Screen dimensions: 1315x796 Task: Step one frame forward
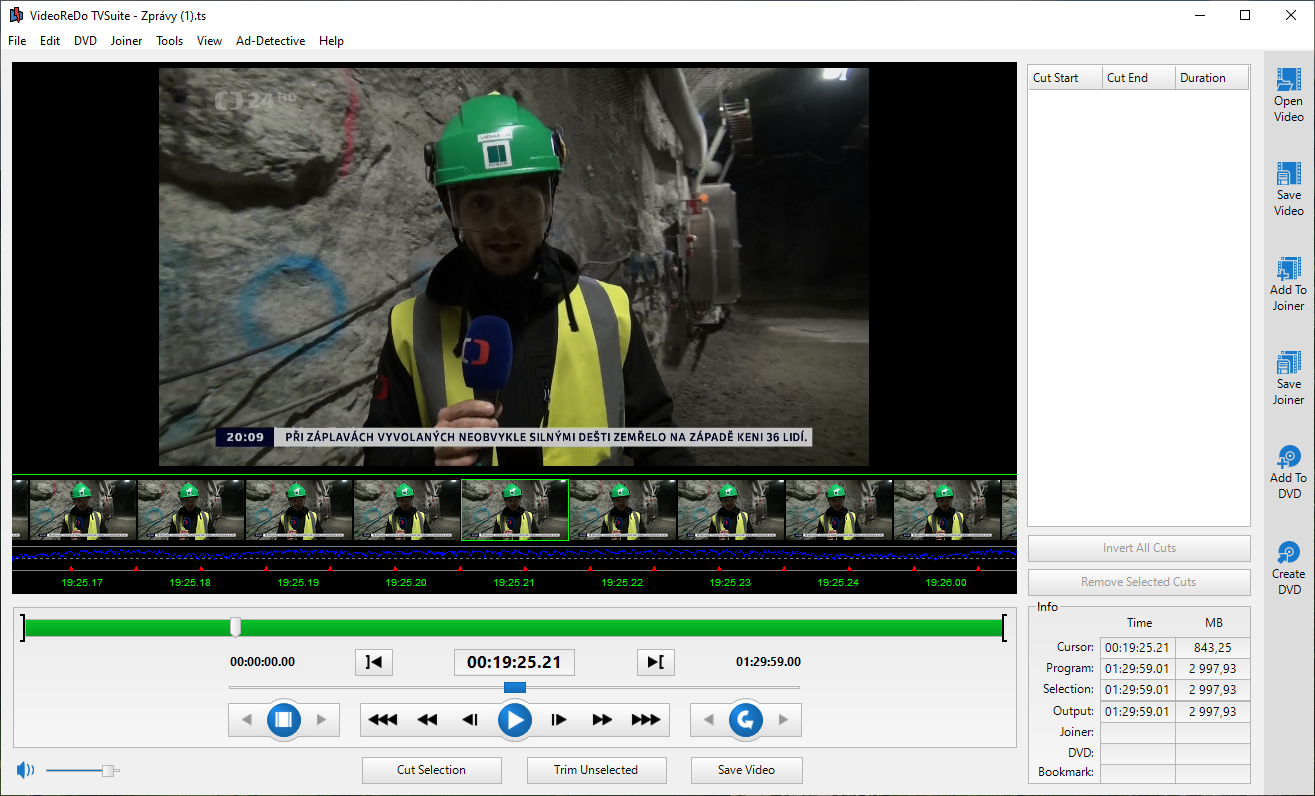coord(559,720)
